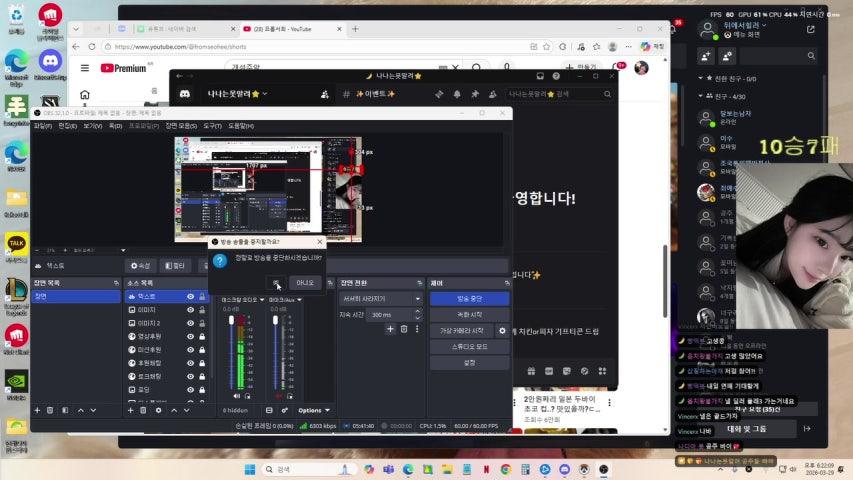Image resolution: width=853 pixels, height=480 pixels.
Task: Remove the selected source with the trash icon
Action: point(143,410)
